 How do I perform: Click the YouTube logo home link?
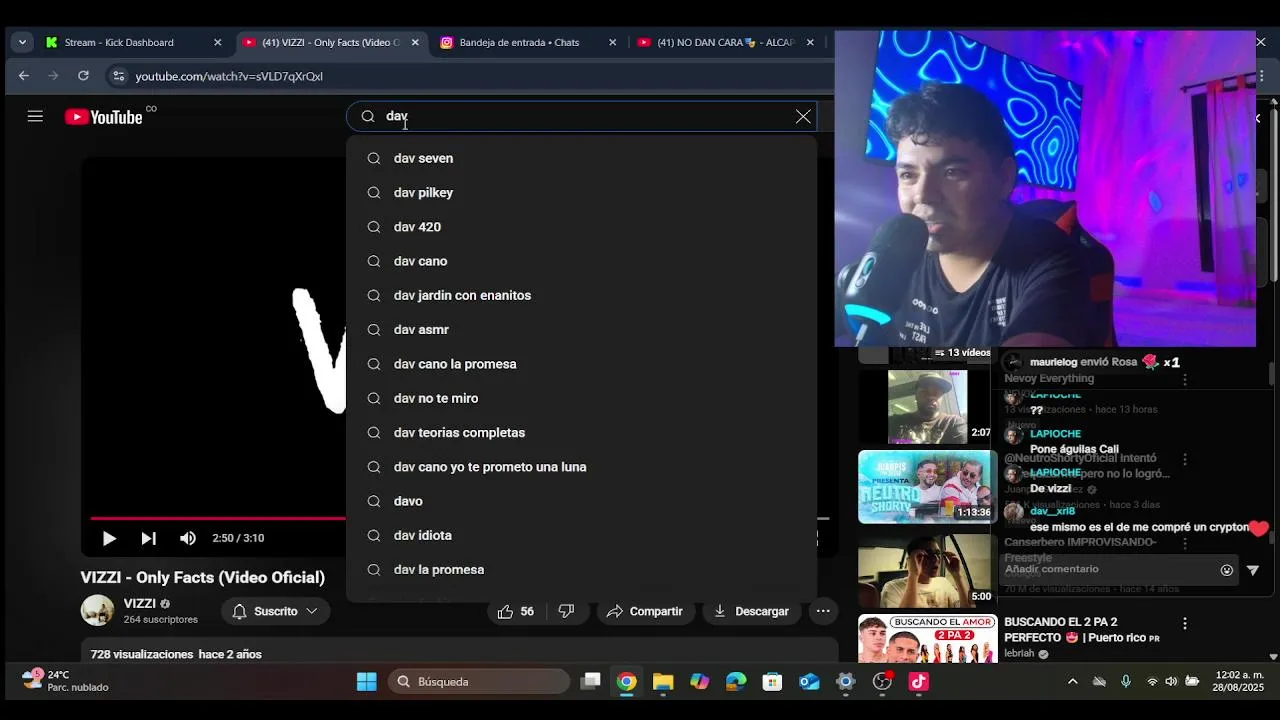(104, 117)
